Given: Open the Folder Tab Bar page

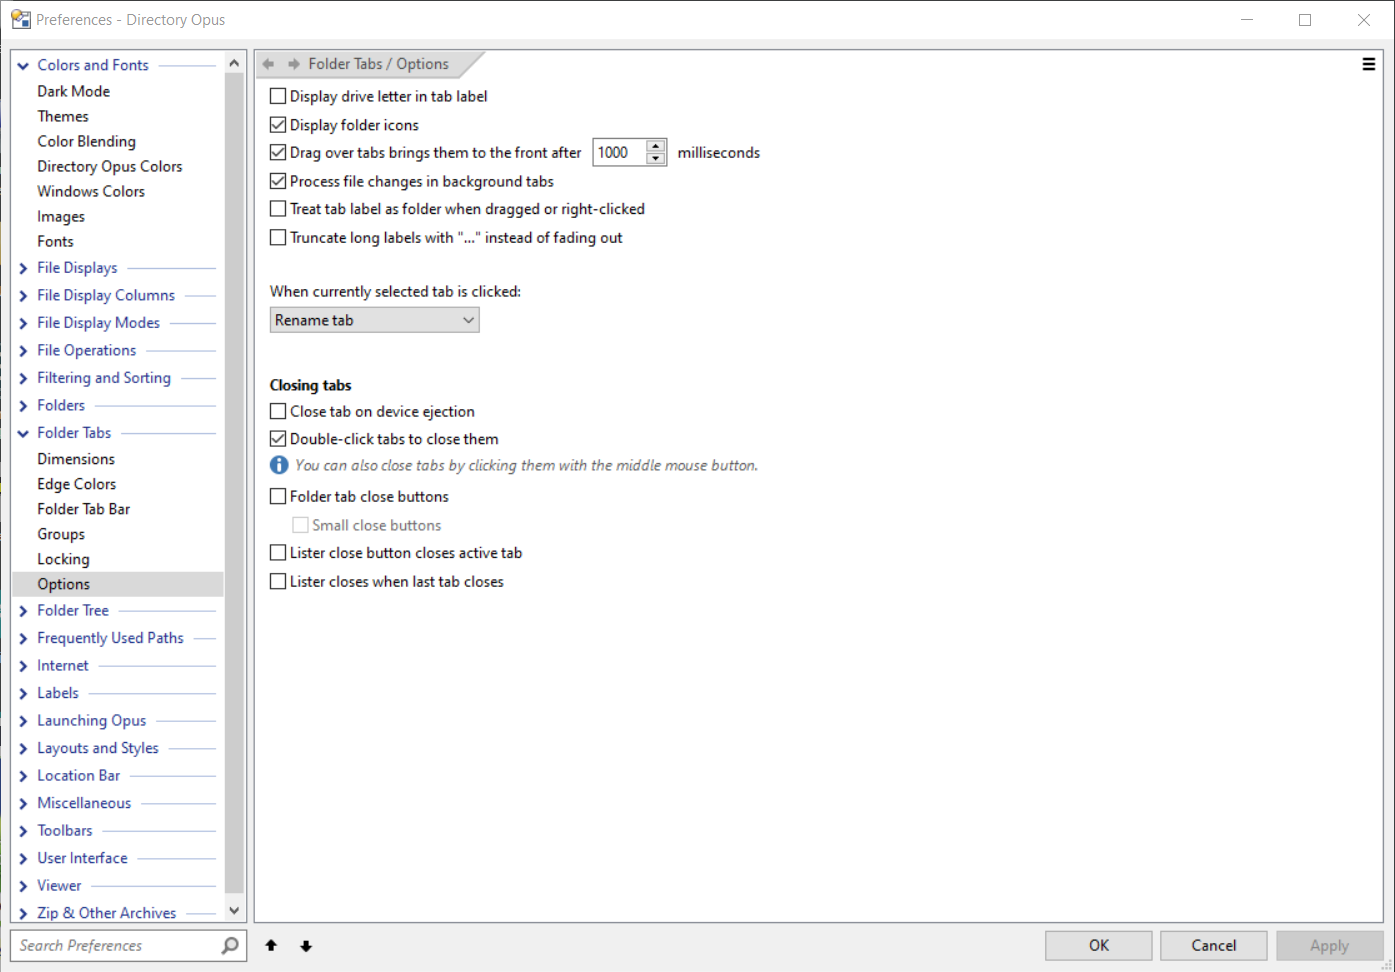Looking at the screenshot, I should 84,509.
